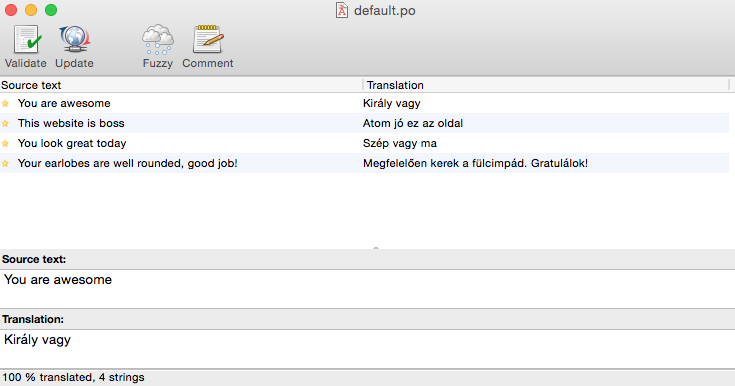Screen dimensions: 735x386
Task: Toggle the Fuzzy cloud icon
Action: point(158,39)
